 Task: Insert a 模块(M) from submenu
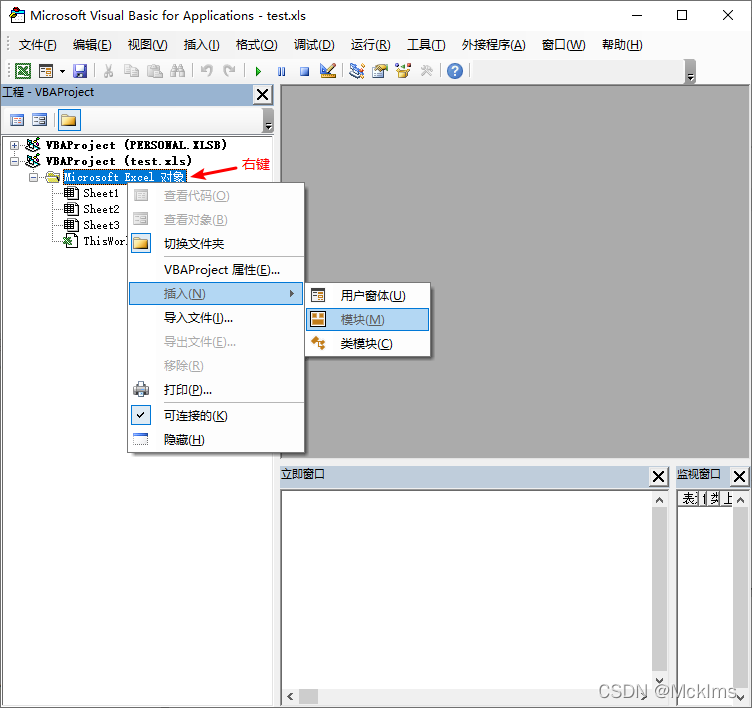[367, 319]
